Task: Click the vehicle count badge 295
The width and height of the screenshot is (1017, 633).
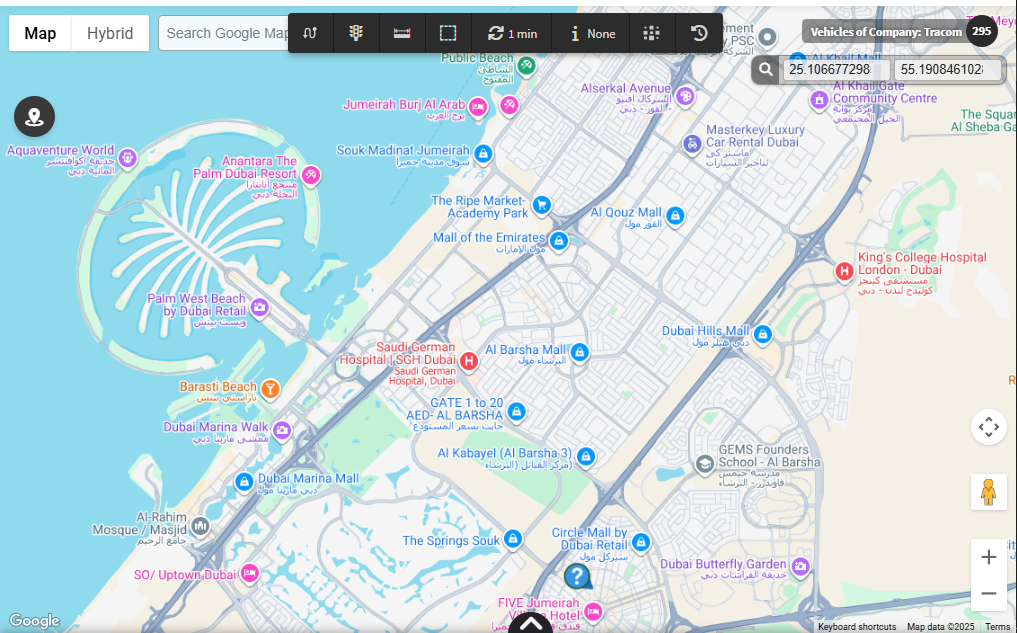Action: (x=982, y=31)
